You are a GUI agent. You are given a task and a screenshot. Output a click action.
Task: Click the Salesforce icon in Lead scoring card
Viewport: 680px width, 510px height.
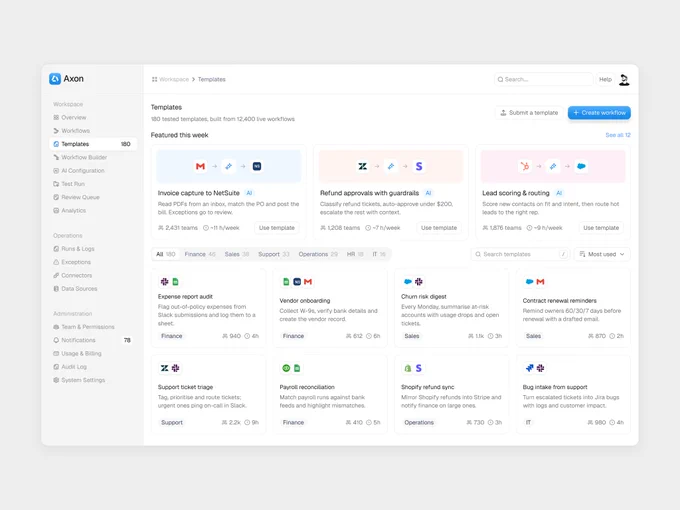(x=582, y=167)
